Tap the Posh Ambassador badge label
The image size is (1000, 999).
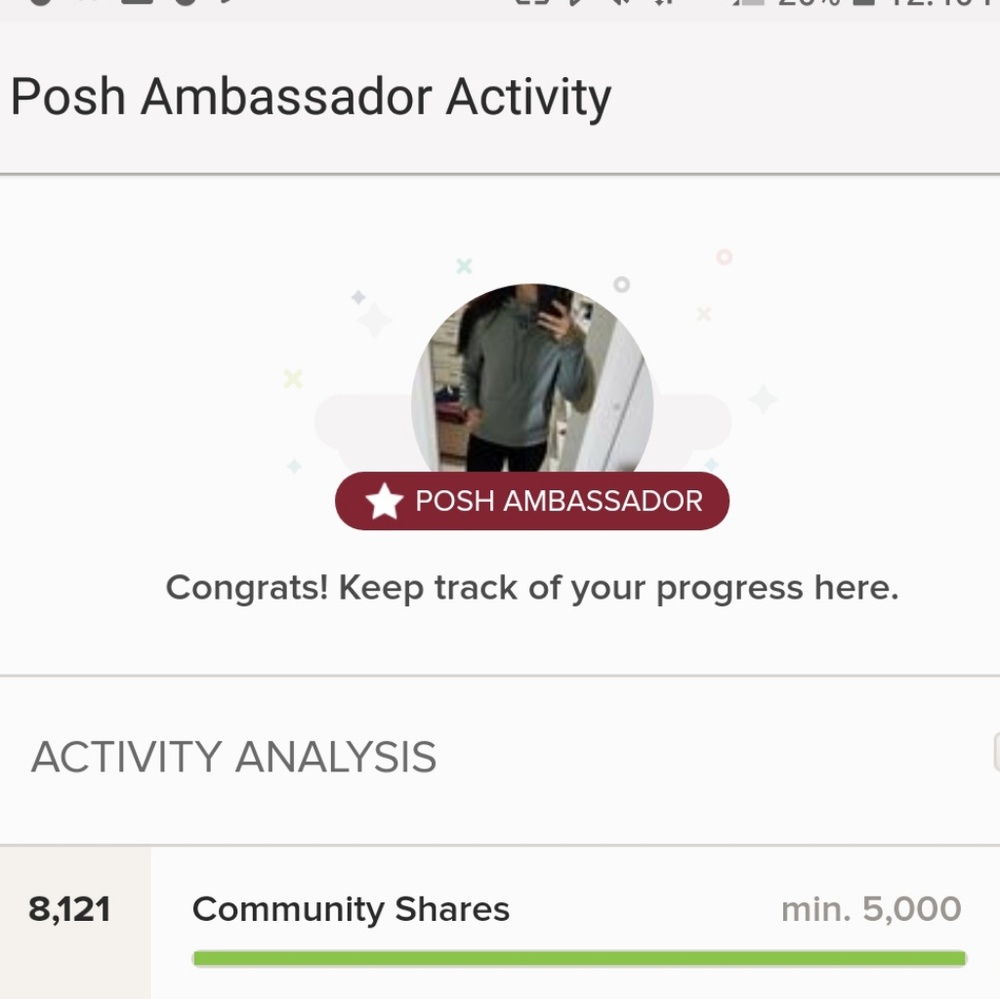558,501
